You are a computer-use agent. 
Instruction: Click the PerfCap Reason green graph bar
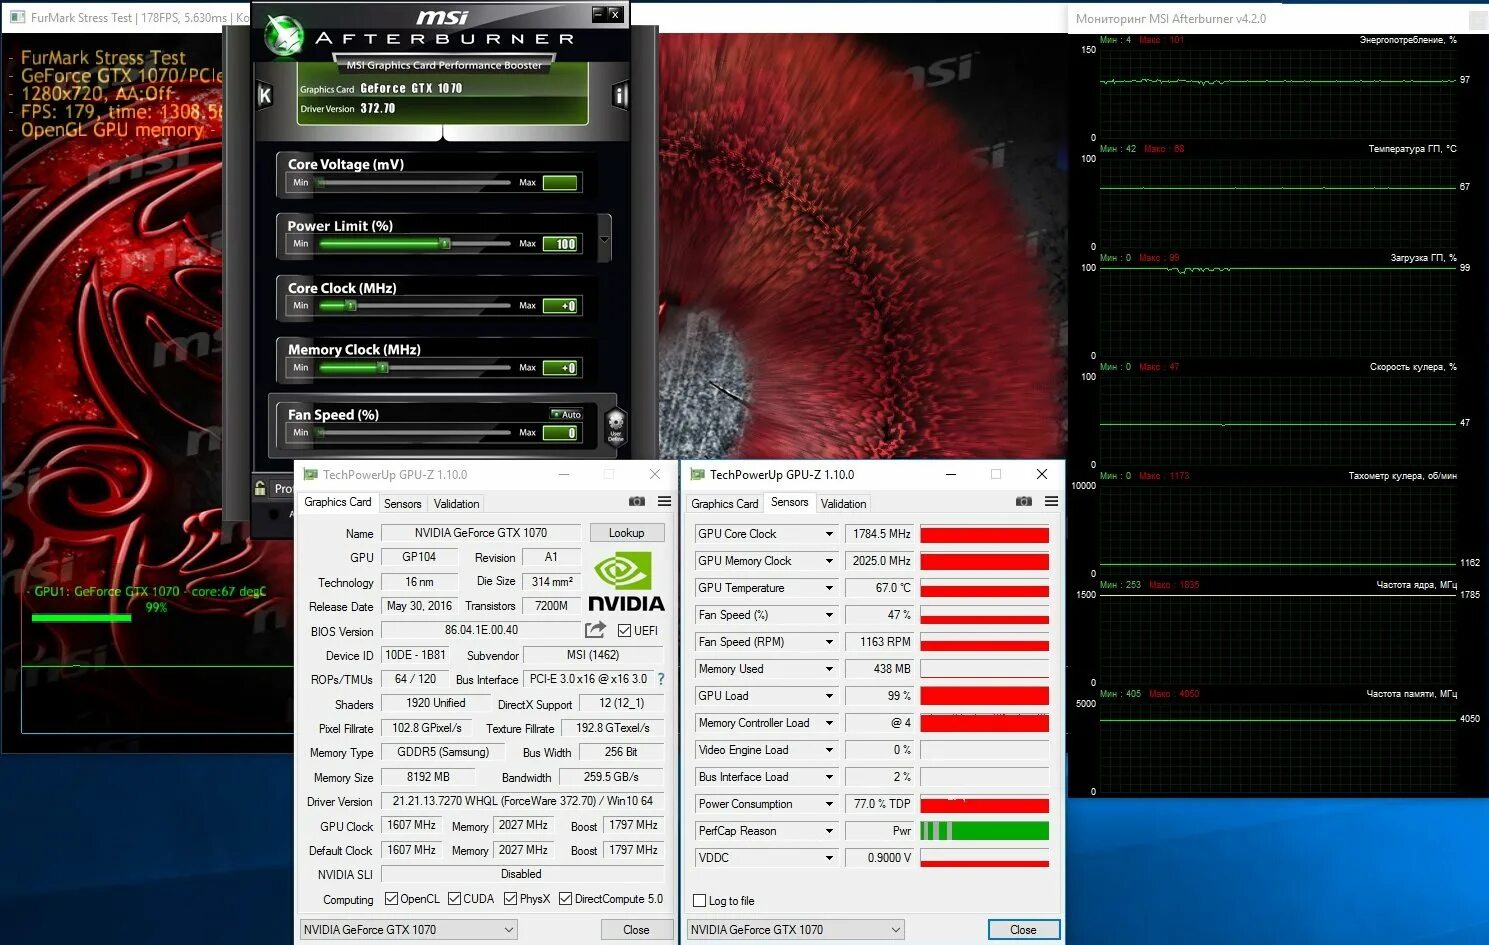[x=985, y=831]
